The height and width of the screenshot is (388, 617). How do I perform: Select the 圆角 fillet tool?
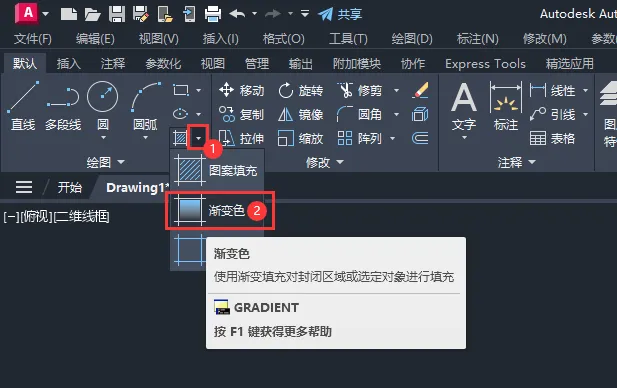pyautogui.click(x=360, y=115)
